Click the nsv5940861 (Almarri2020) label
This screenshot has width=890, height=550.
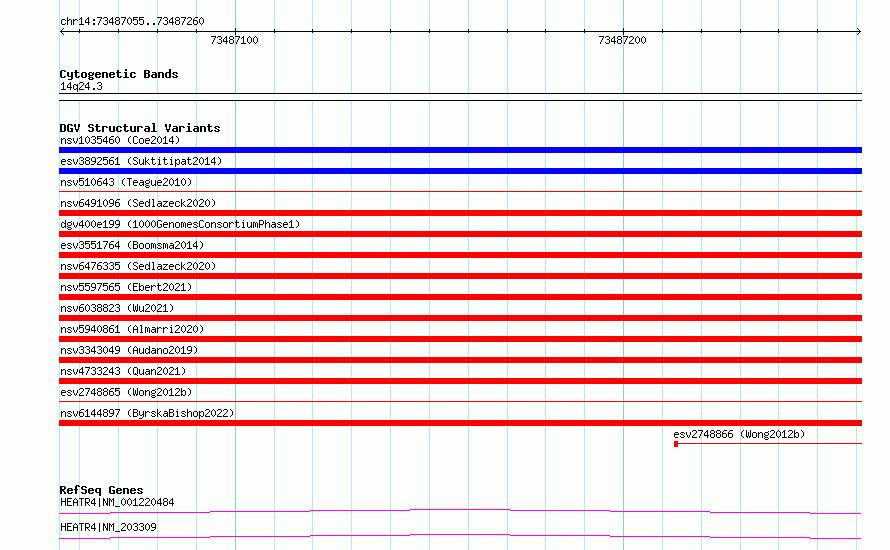coord(132,329)
